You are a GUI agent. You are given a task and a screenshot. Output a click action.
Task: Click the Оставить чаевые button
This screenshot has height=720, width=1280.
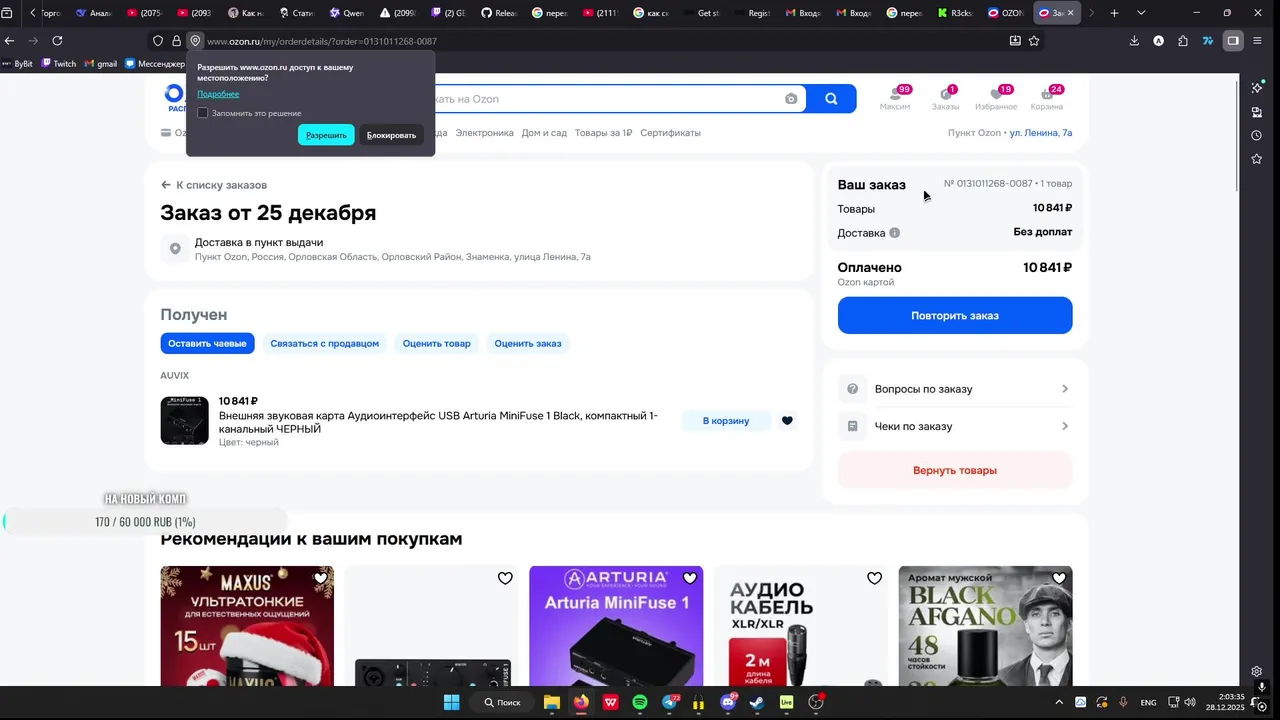point(207,343)
